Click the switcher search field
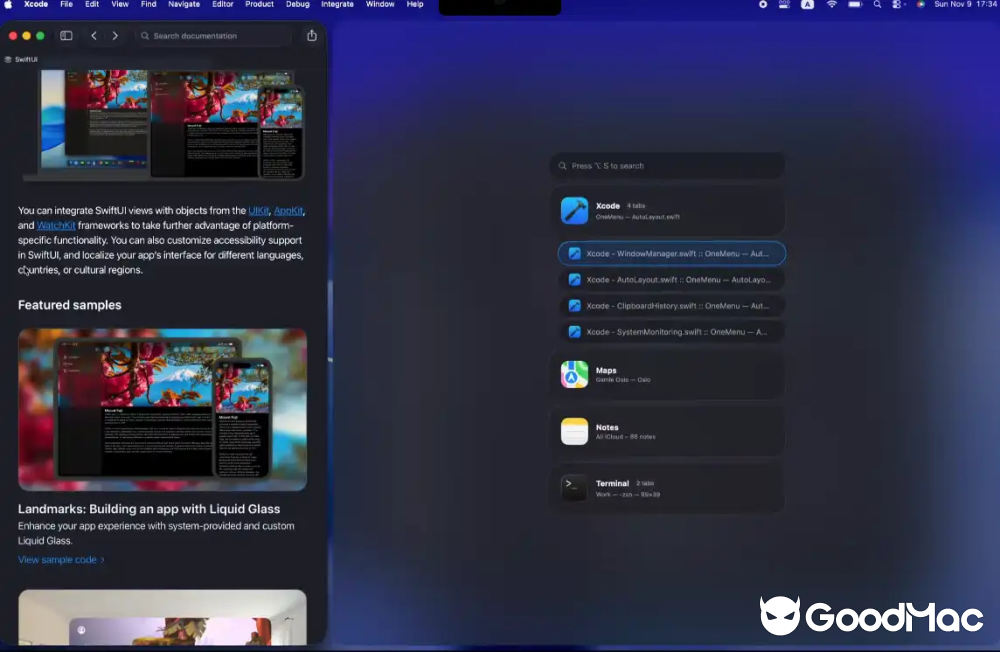This screenshot has width=1000, height=652. coord(667,166)
